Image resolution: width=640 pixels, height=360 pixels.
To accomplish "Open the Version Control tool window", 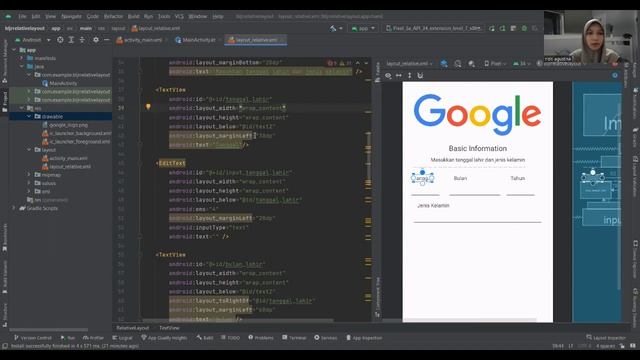I will [33, 338].
